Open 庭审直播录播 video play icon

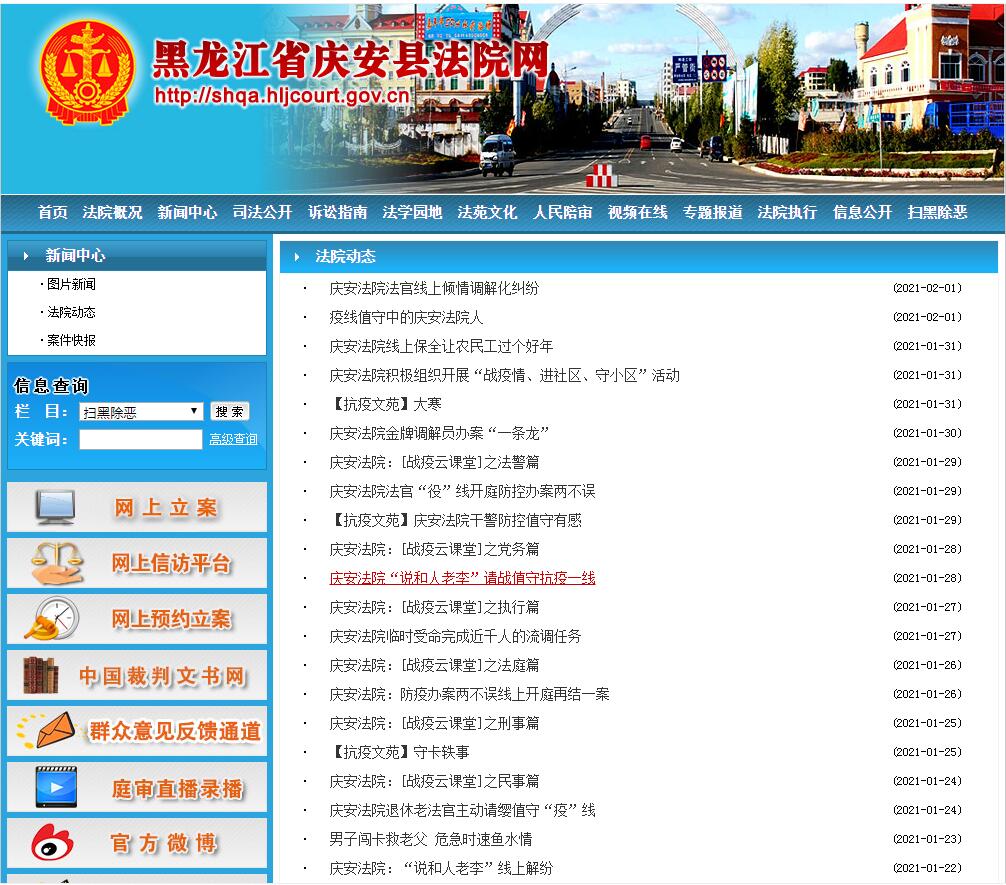click(x=56, y=788)
